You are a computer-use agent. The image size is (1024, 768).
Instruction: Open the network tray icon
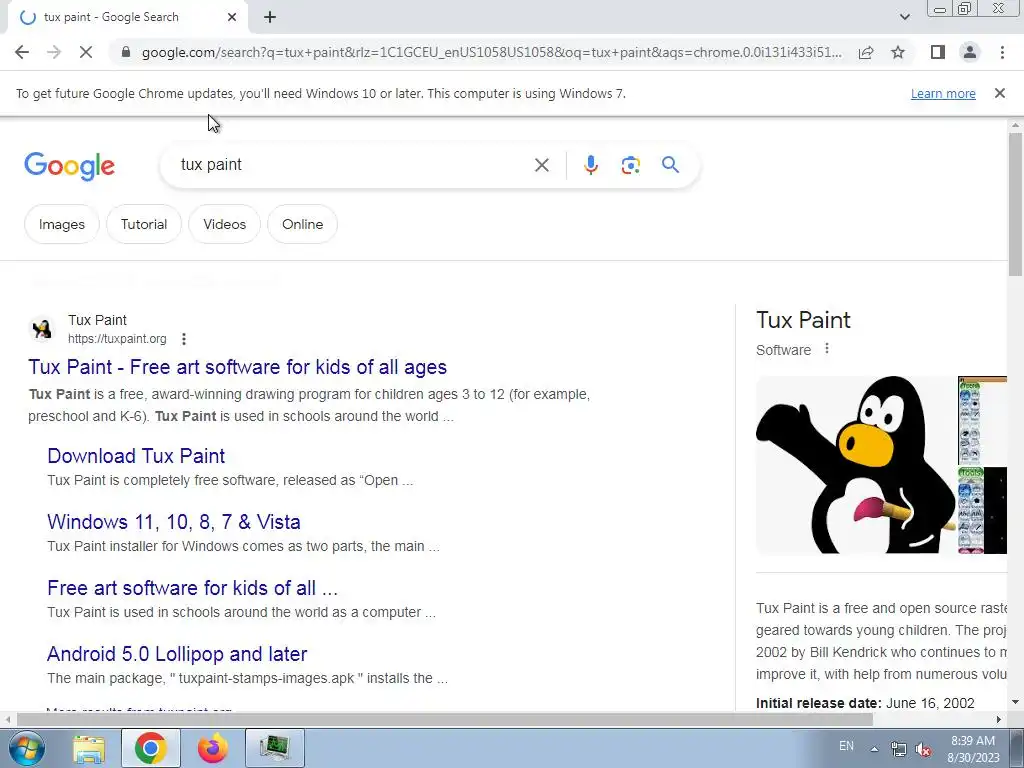(x=899, y=750)
